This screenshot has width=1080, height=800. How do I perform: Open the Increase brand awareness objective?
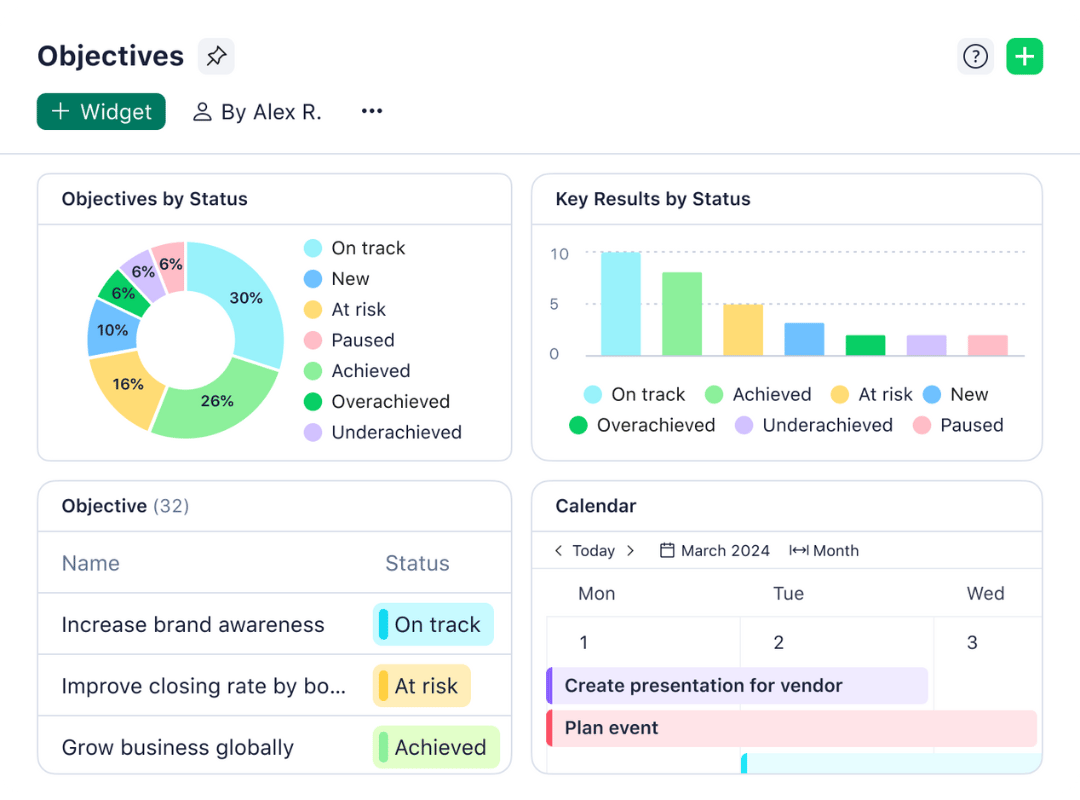193,624
